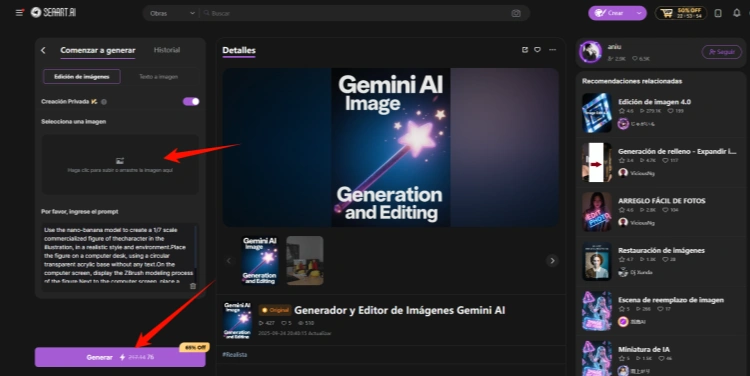Image resolution: width=750 pixels, height=376 pixels.
Task: Select the Edición de imágenes mode
Action: click(x=82, y=77)
